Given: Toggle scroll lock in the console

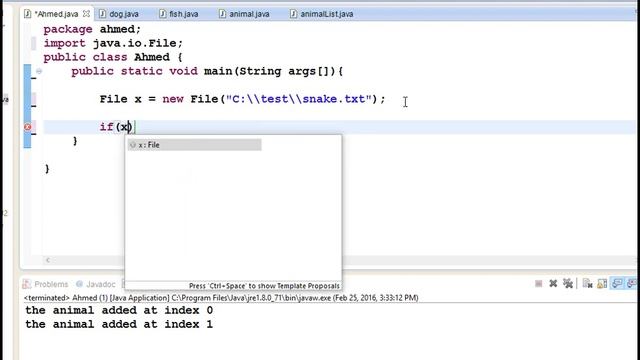Looking at the screenshot, I should click(602, 284).
